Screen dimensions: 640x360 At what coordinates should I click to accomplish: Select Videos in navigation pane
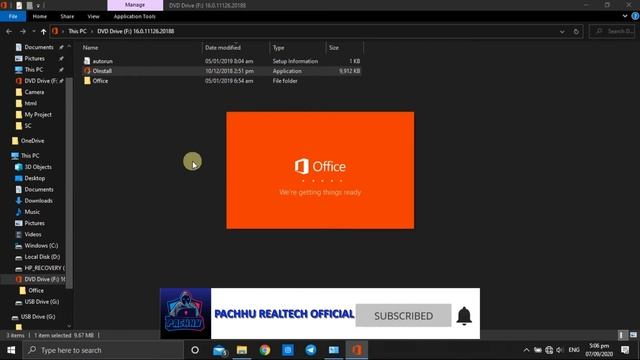click(x=33, y=234)
